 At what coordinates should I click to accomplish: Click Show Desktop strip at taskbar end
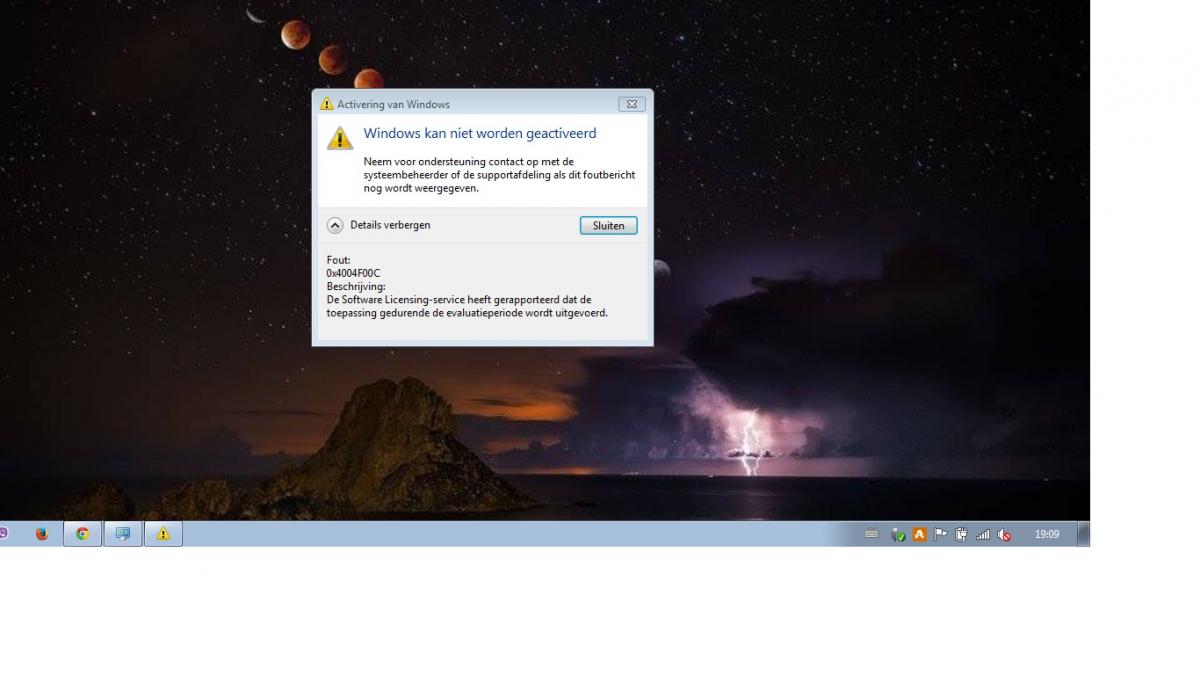click(x=1084, y=534)
